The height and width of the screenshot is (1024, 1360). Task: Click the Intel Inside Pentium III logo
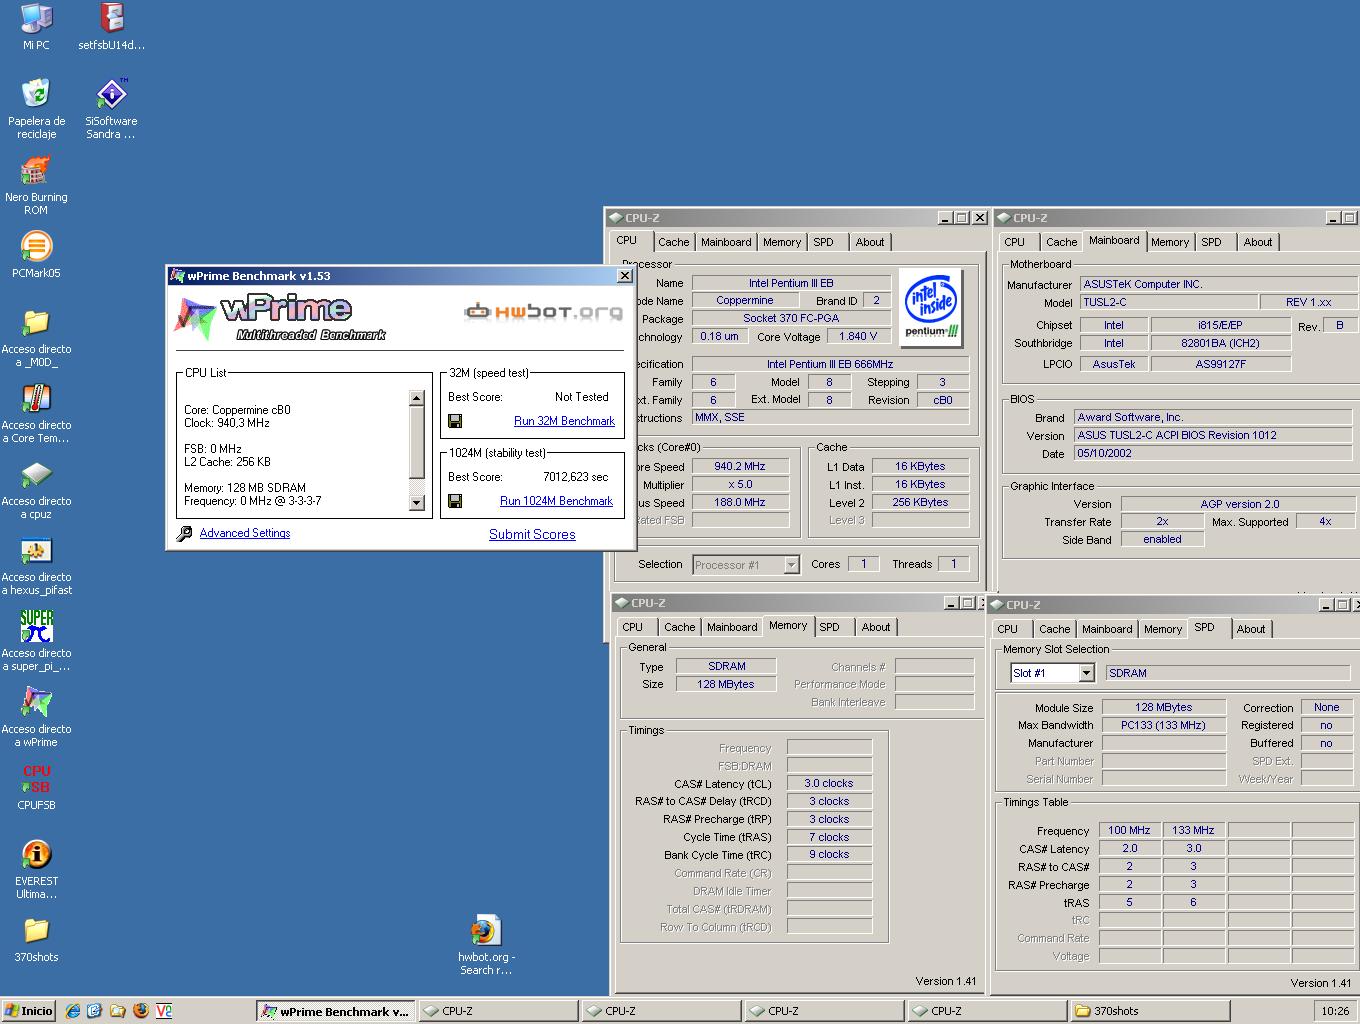[931, 307]
